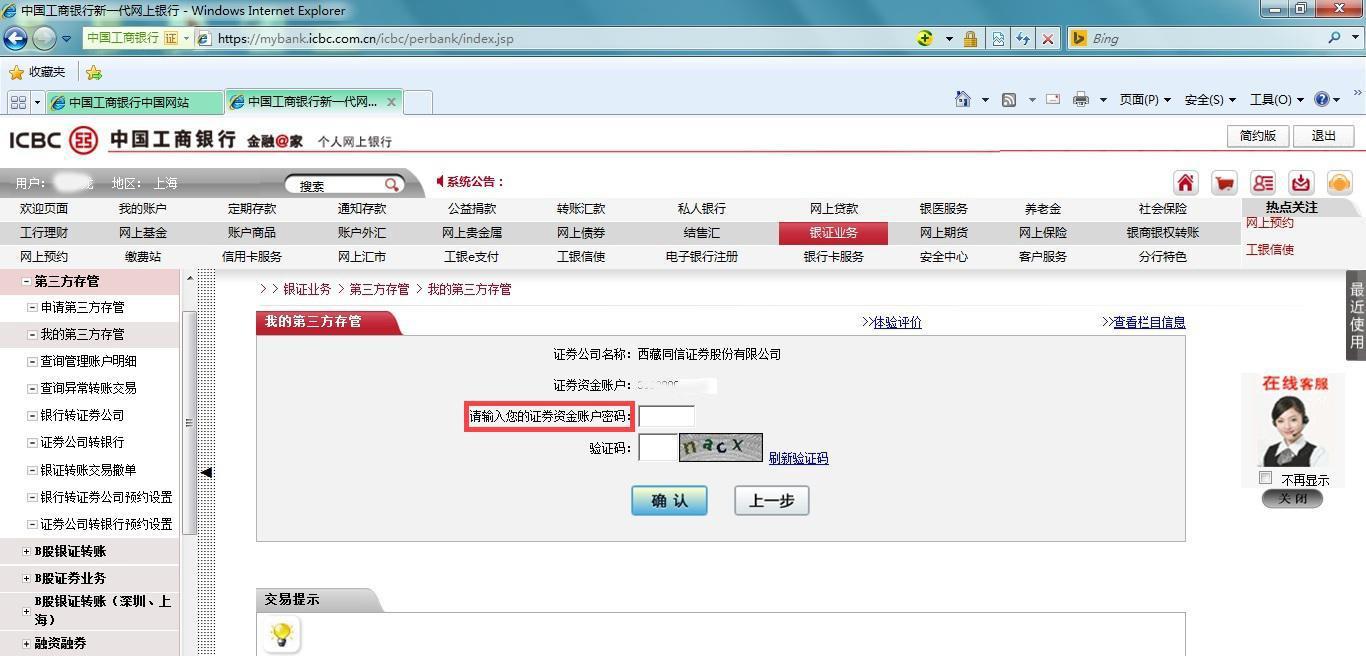Click the 关闭 button under online service
Screen dimensions: 1366x656
1292,498
